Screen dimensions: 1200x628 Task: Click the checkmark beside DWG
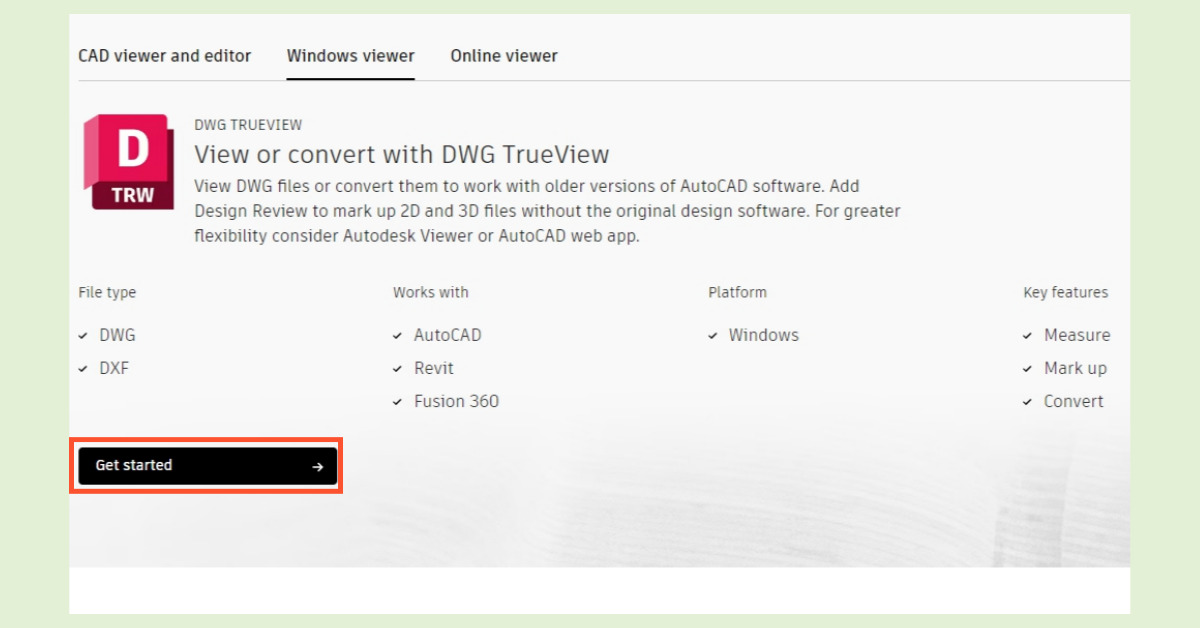pyautogui.click(x=83, y=336)
